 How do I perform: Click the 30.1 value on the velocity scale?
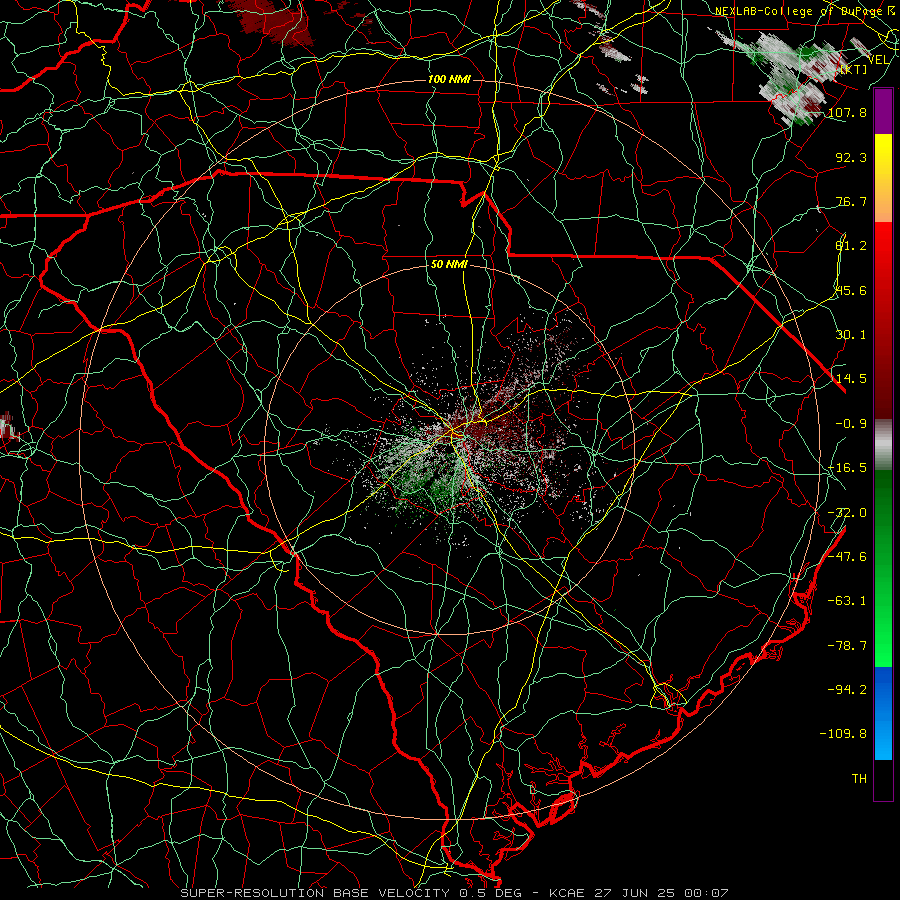(x=851, y=335)
